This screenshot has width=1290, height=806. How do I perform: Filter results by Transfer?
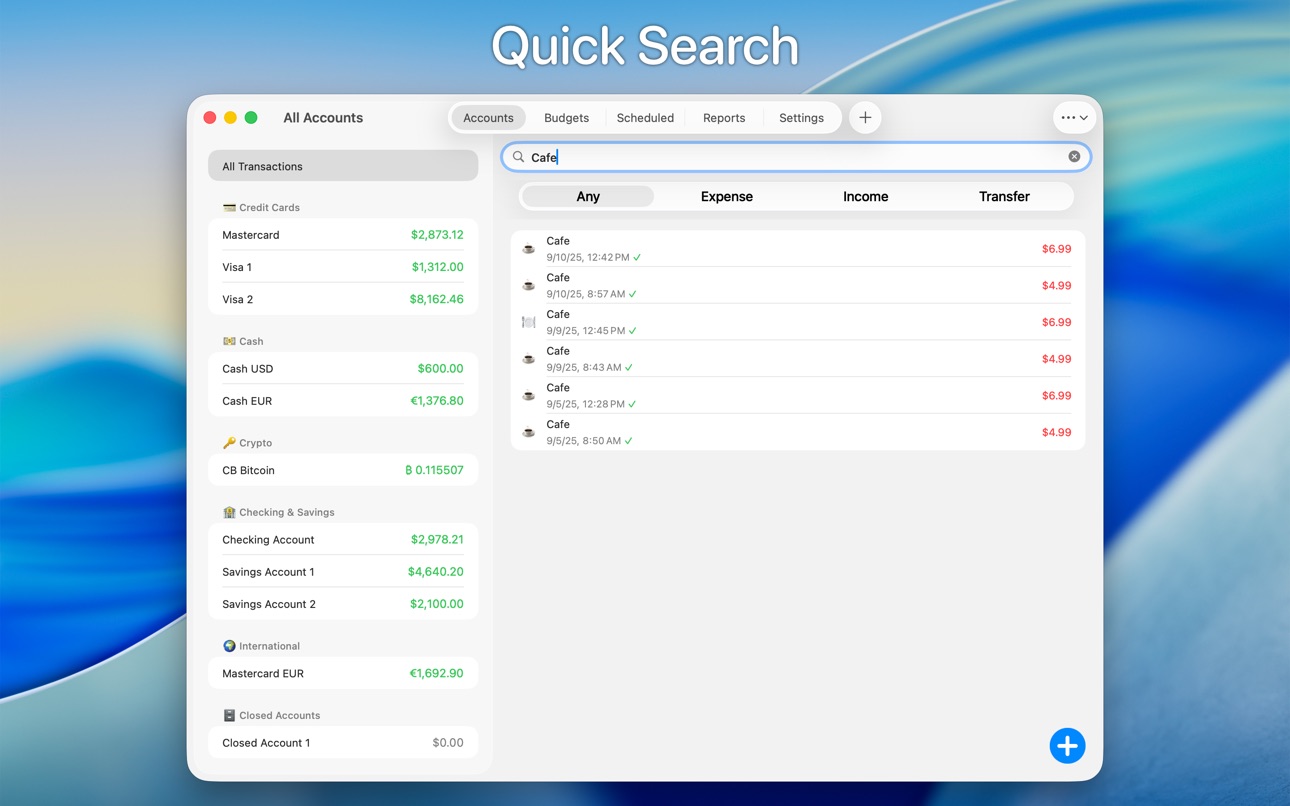point(1004,197)
